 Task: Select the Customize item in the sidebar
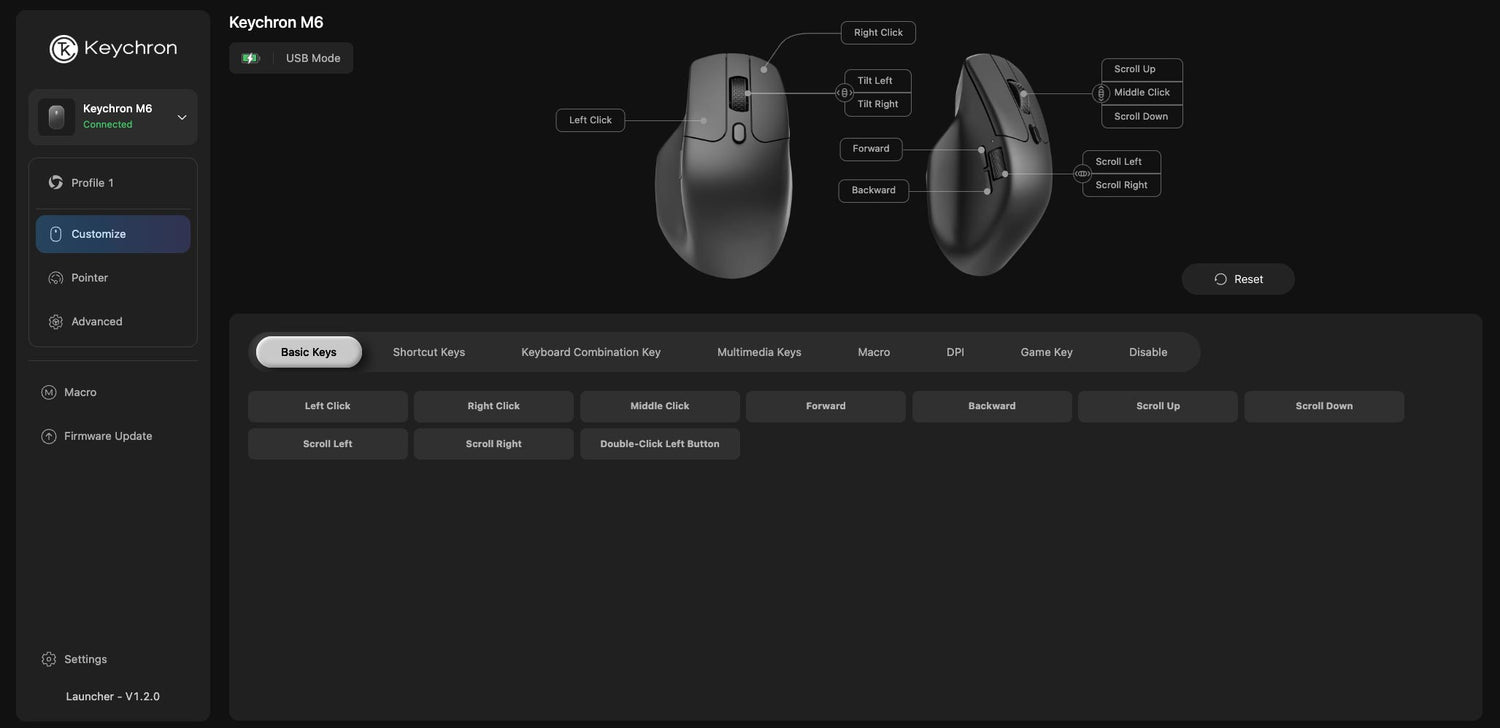click(x=113, y=234)
